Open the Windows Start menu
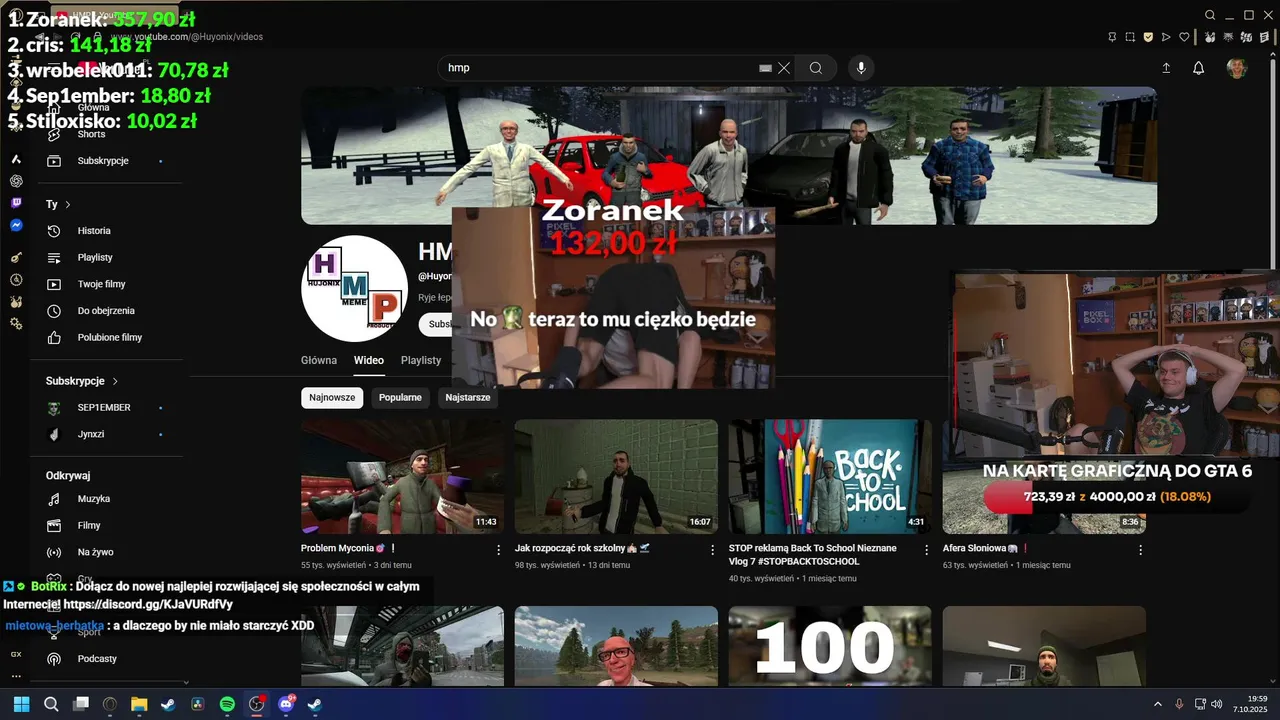Image resolution: width=1280 pixels, height=720 pixels. click(x=21, y=704)
